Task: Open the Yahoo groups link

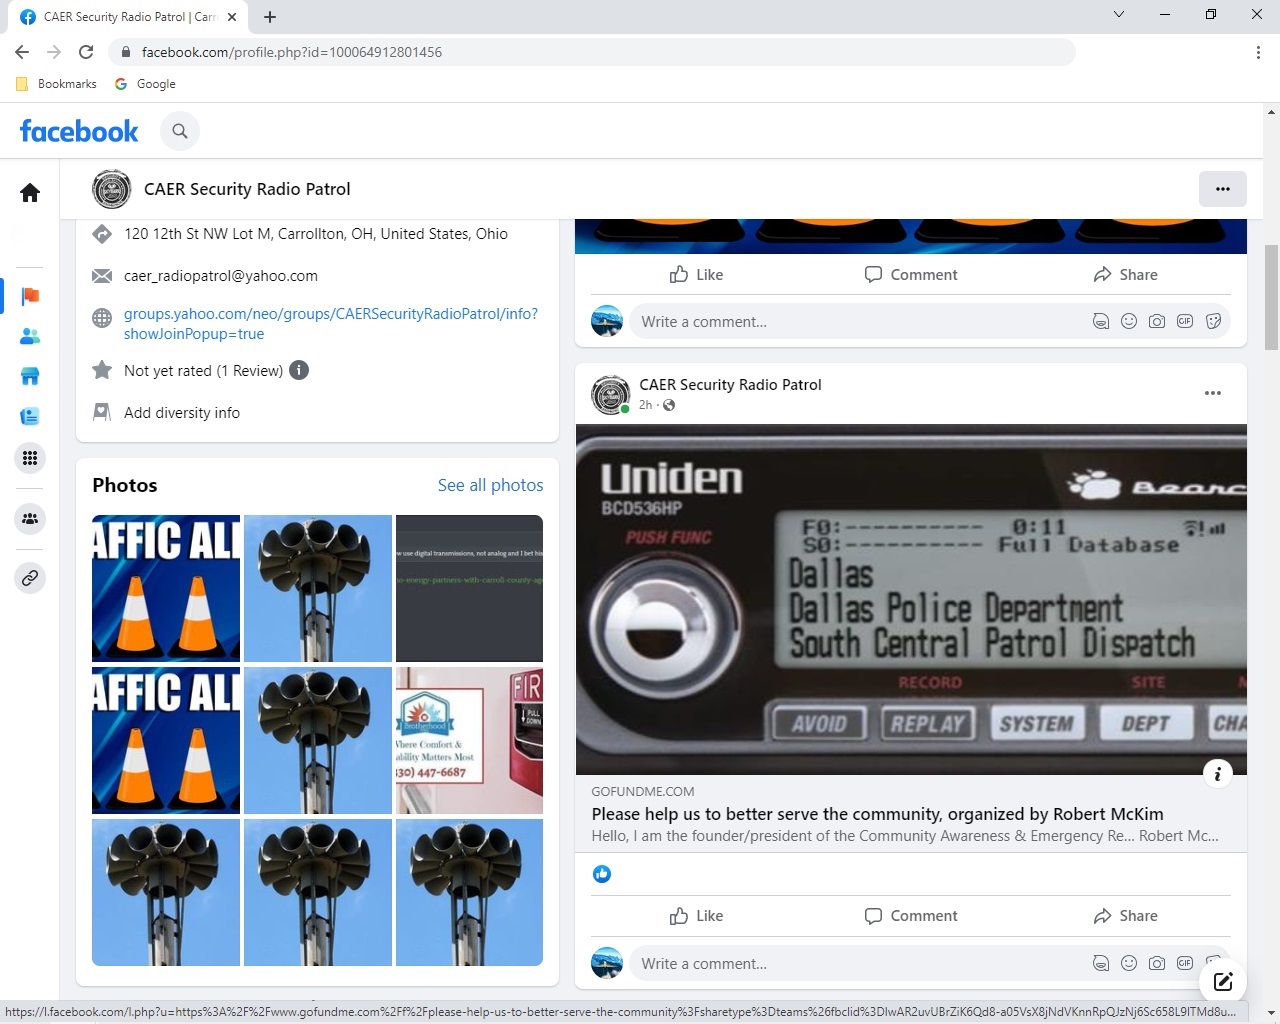Action: click(x=331, y=324)
